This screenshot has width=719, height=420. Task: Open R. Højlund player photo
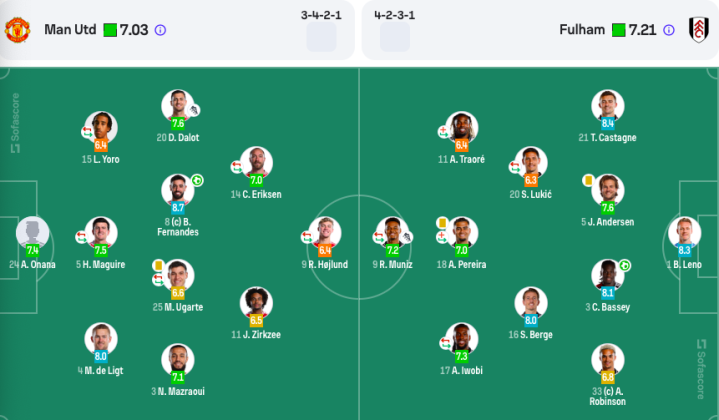coord(325,233)
